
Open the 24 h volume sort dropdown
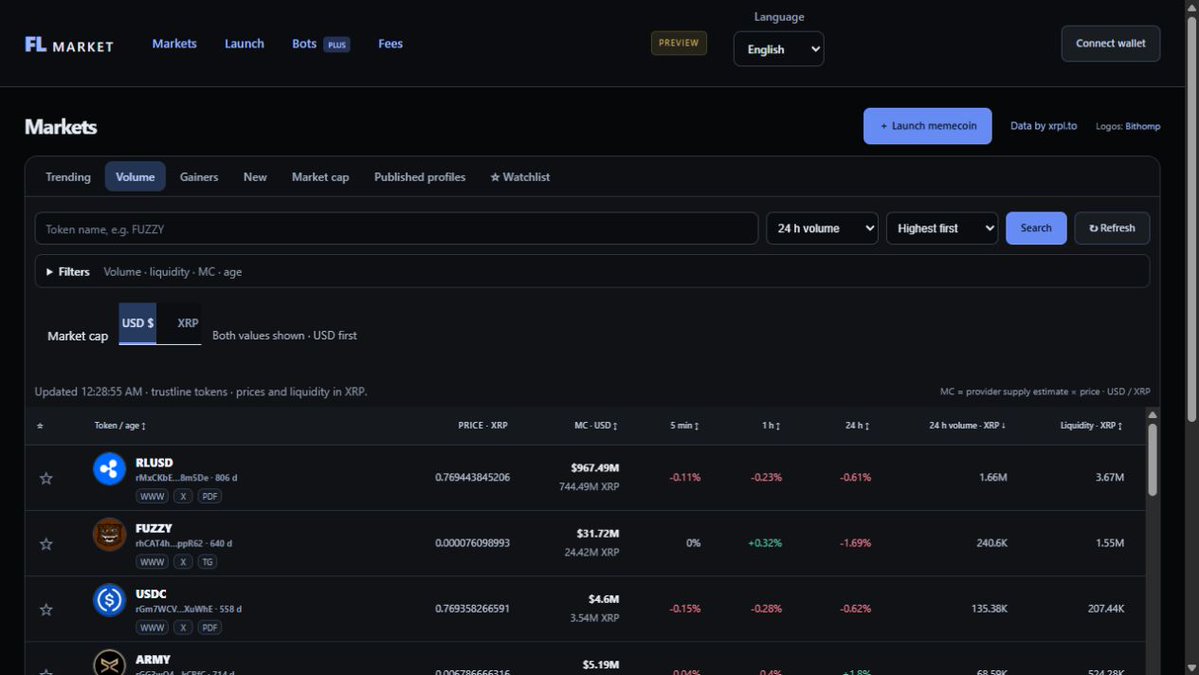pos(822,229)
